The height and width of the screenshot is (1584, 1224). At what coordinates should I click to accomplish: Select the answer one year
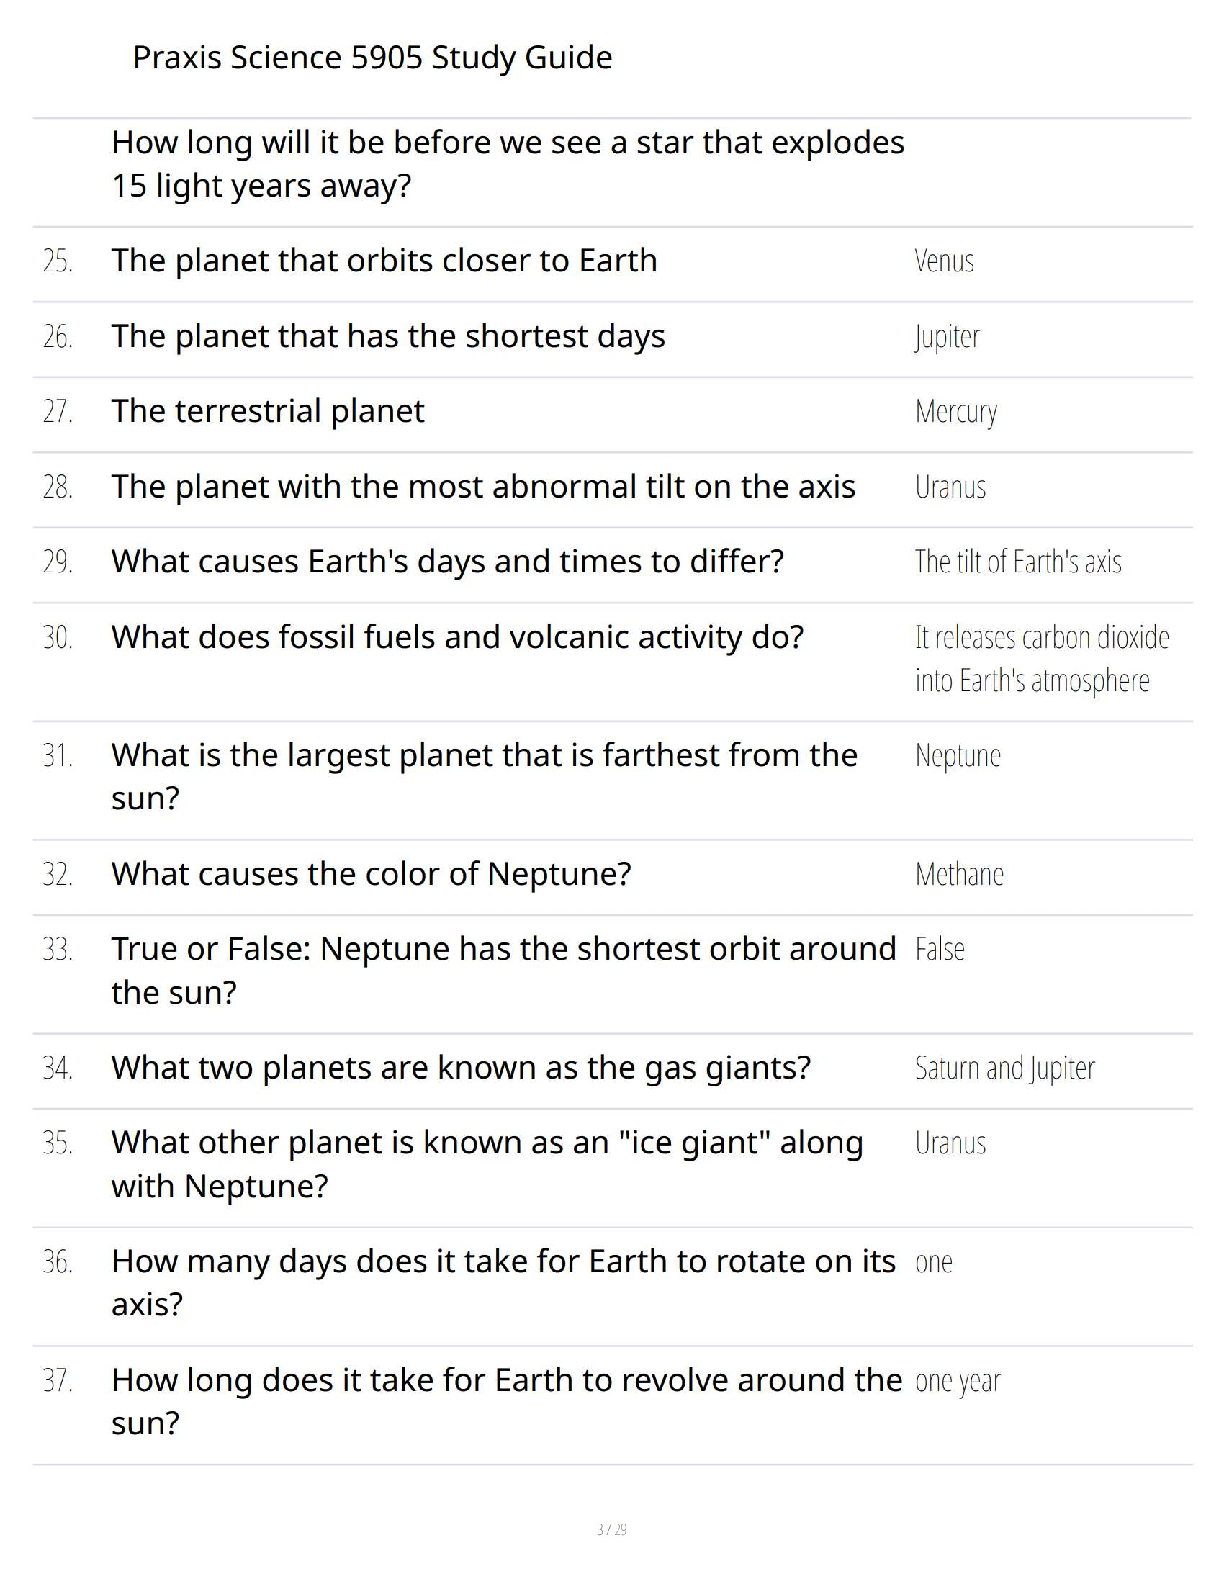(957, 1381)
